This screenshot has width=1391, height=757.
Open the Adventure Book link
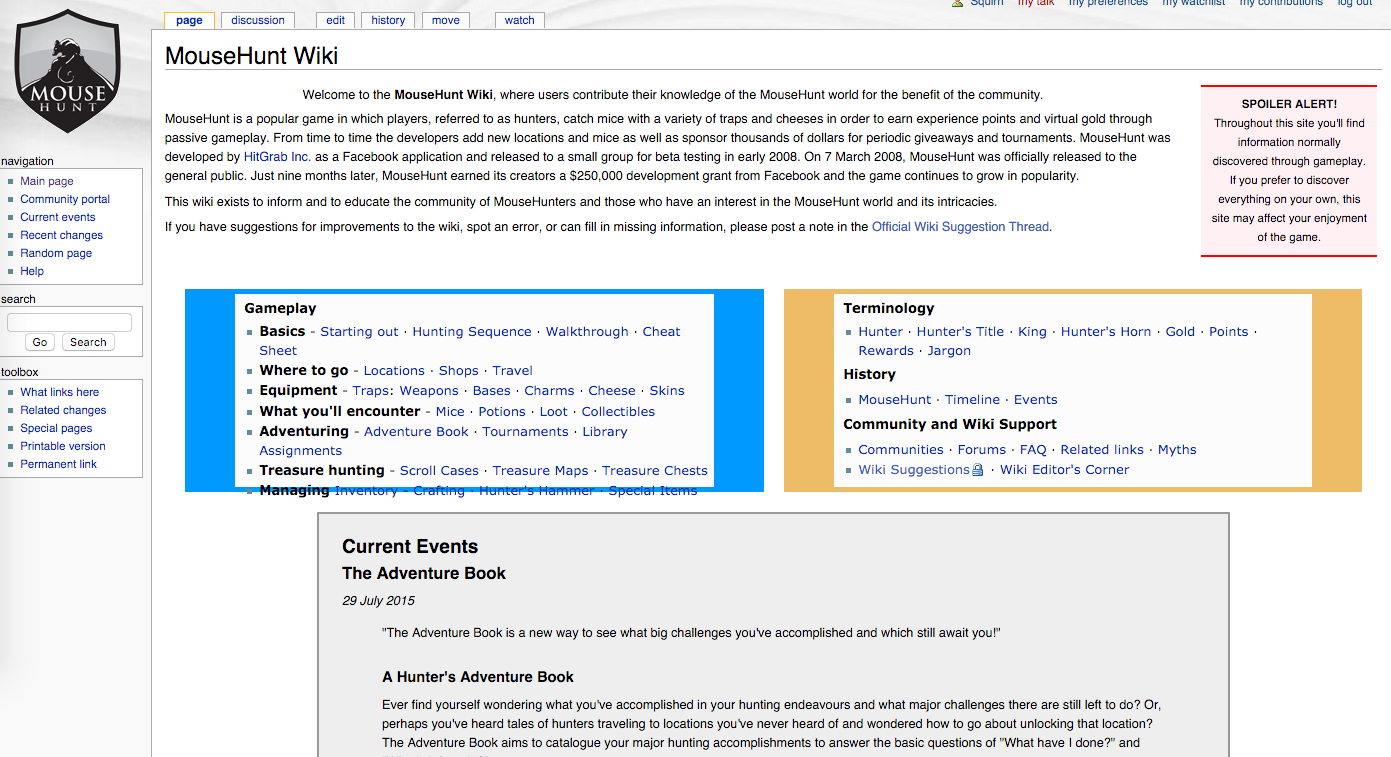[416, 432]
